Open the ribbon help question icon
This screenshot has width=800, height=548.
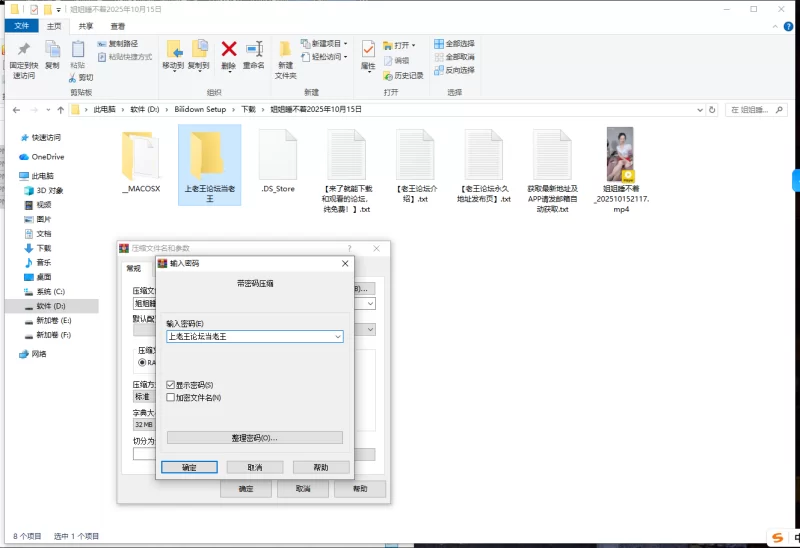(788, 27)
